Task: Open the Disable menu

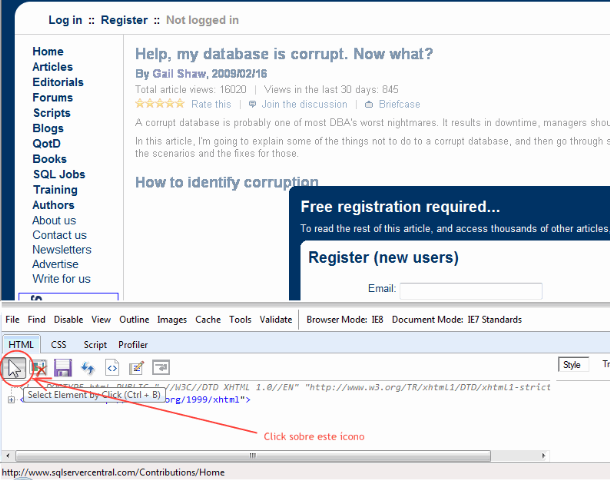Action: 68,319
